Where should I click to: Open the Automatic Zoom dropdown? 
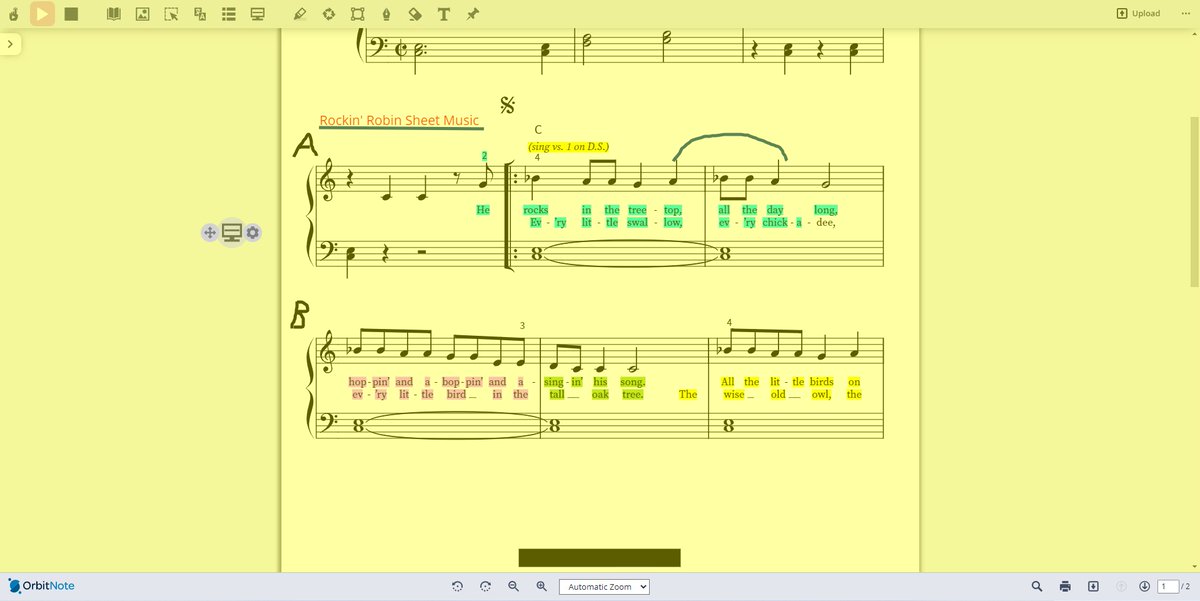pyautogui.click(x=604, y=586)
